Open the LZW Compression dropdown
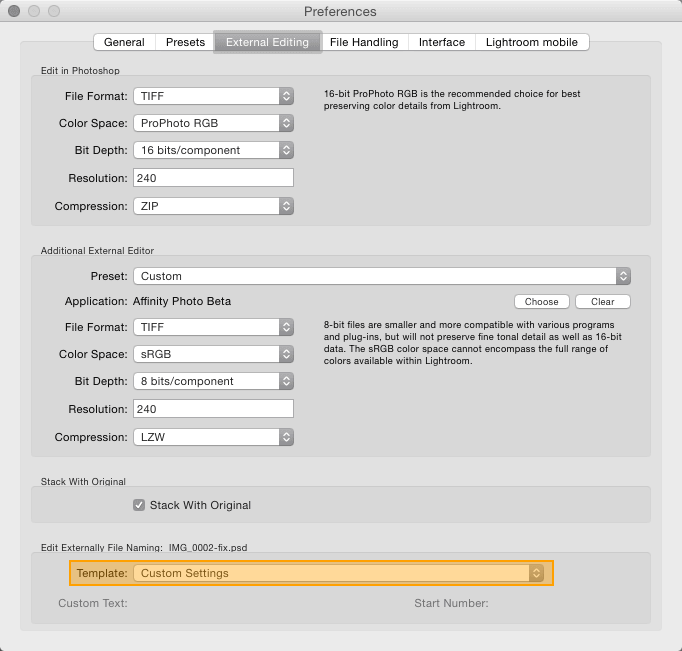Image resolution: width=682 pixels, height=651 pixels. tap(214, 437)
